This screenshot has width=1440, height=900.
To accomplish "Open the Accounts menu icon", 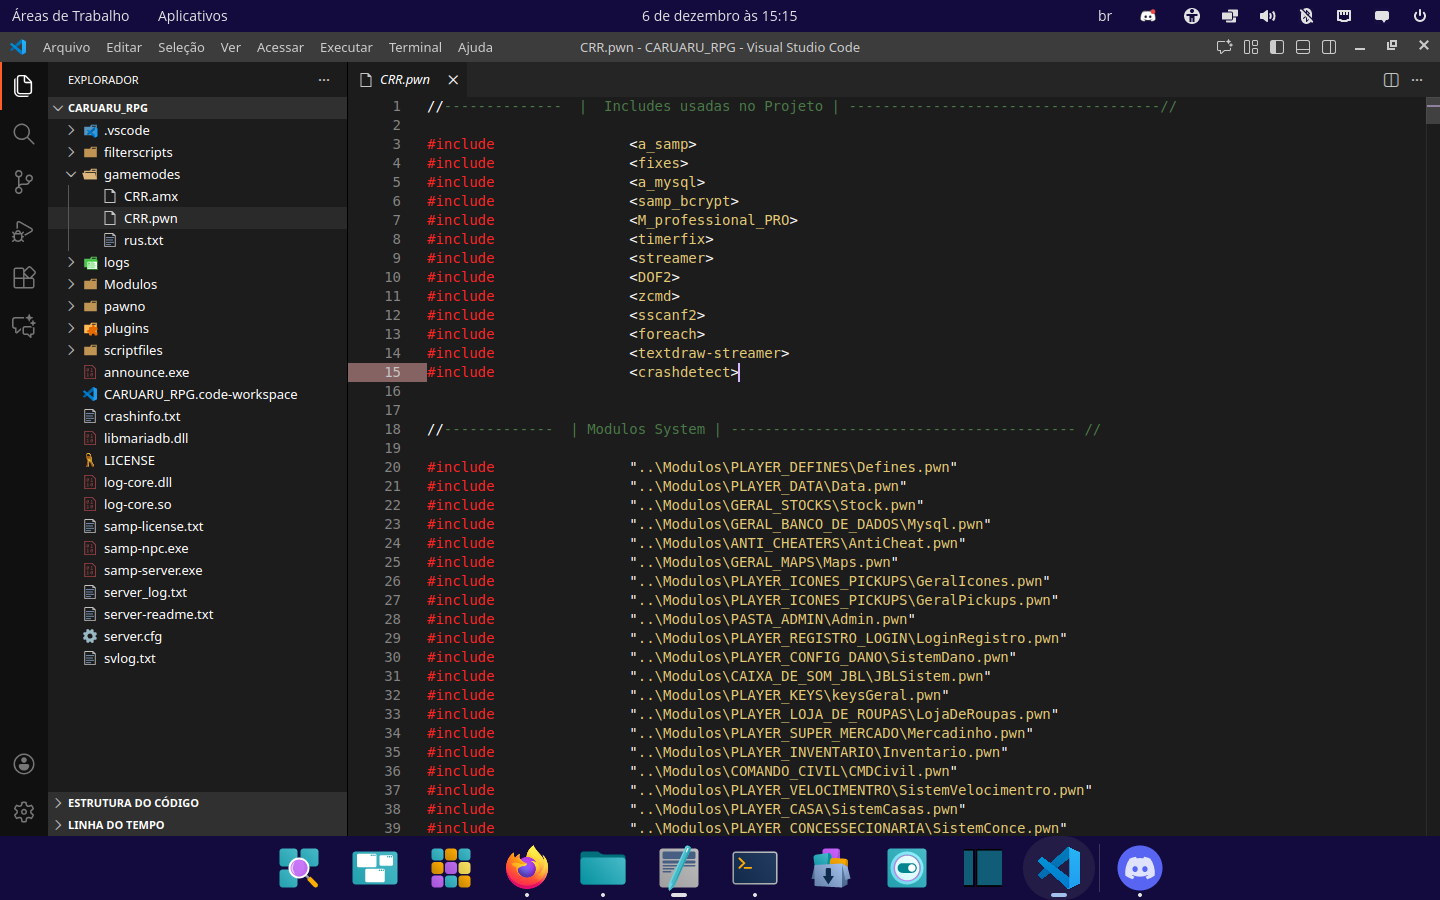I will (24, 764).
